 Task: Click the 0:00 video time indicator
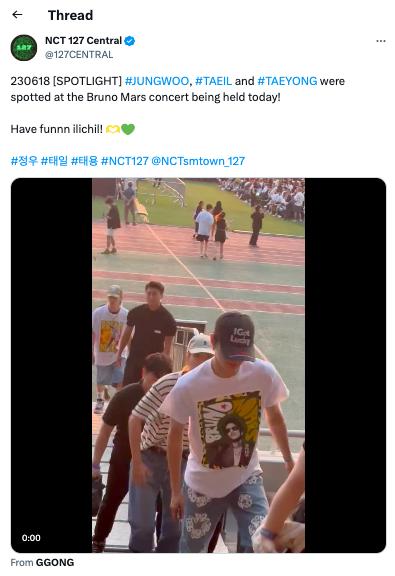pyautogui.click(x=31, y=538)
